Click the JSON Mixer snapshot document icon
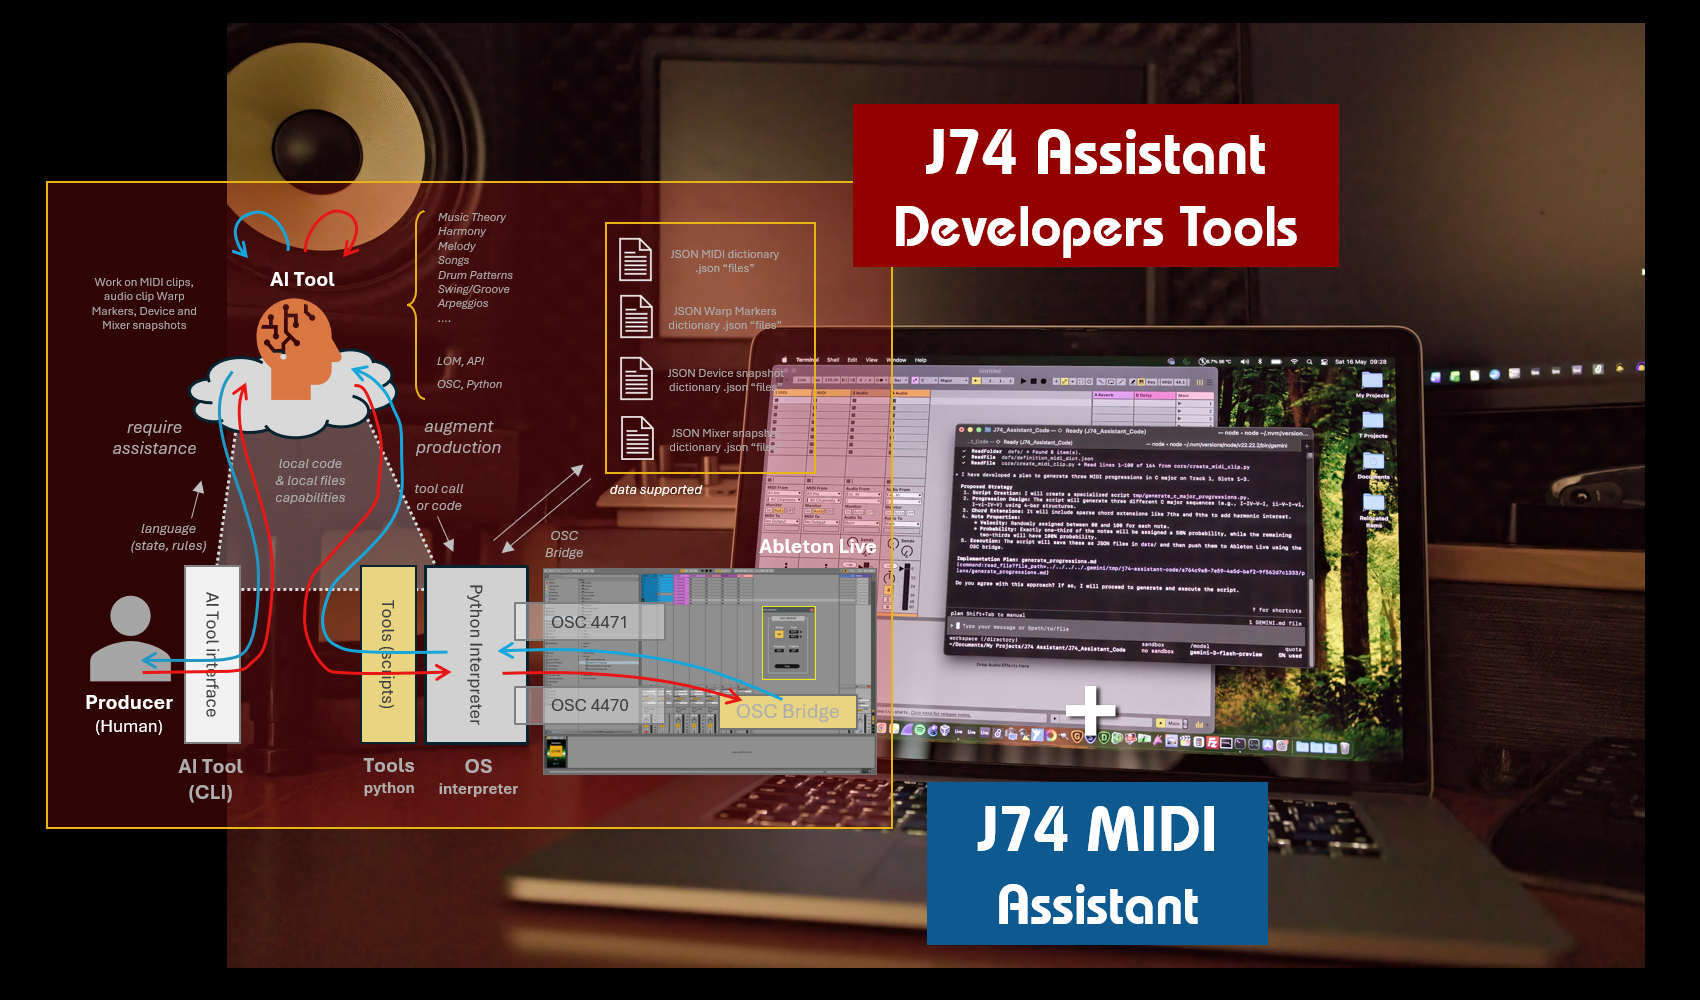Screen dimensions: 1700x1000 [636, 438]
